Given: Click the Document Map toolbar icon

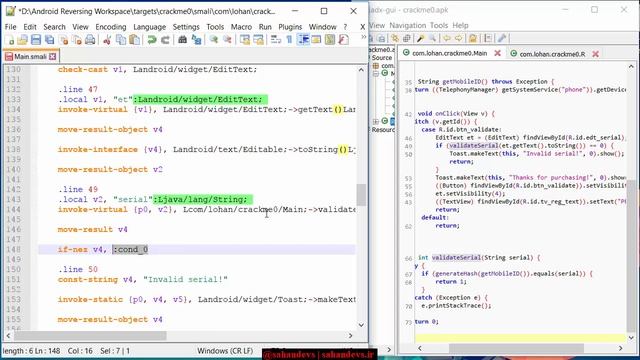Looking at the screenshot, I should tap(329, 40).
